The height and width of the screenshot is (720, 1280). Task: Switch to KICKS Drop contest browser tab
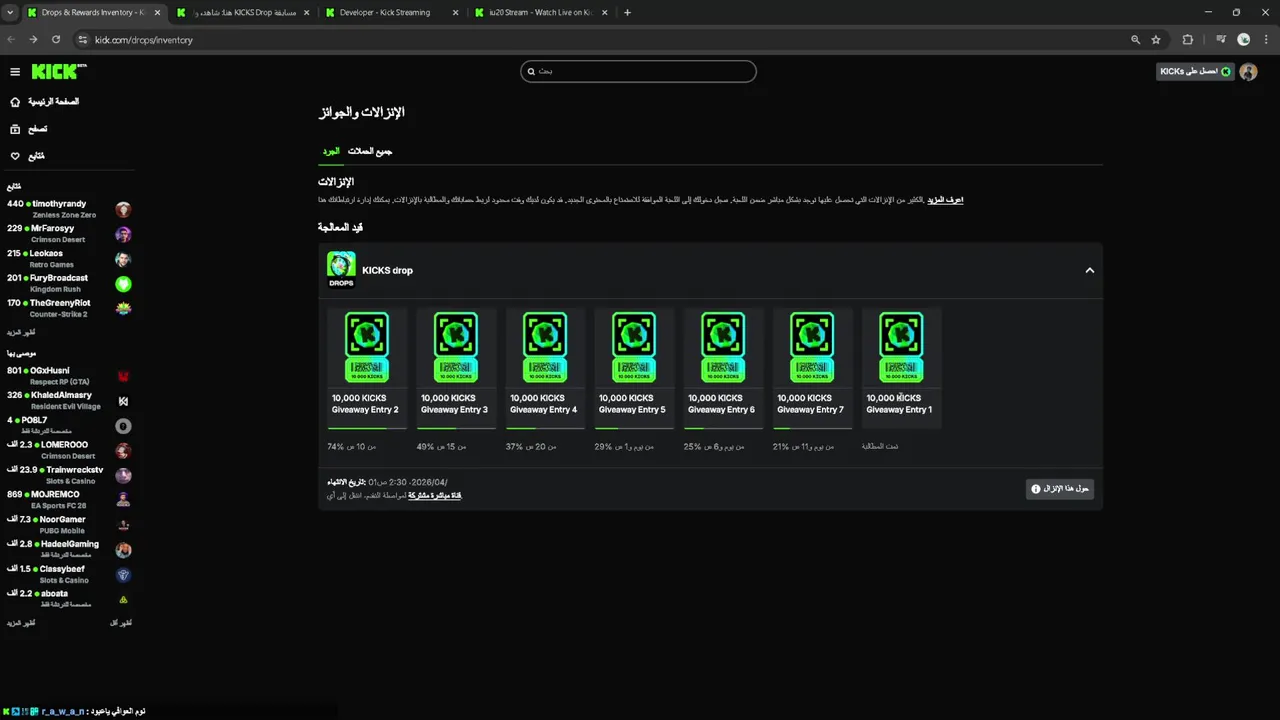pos(244,13)
